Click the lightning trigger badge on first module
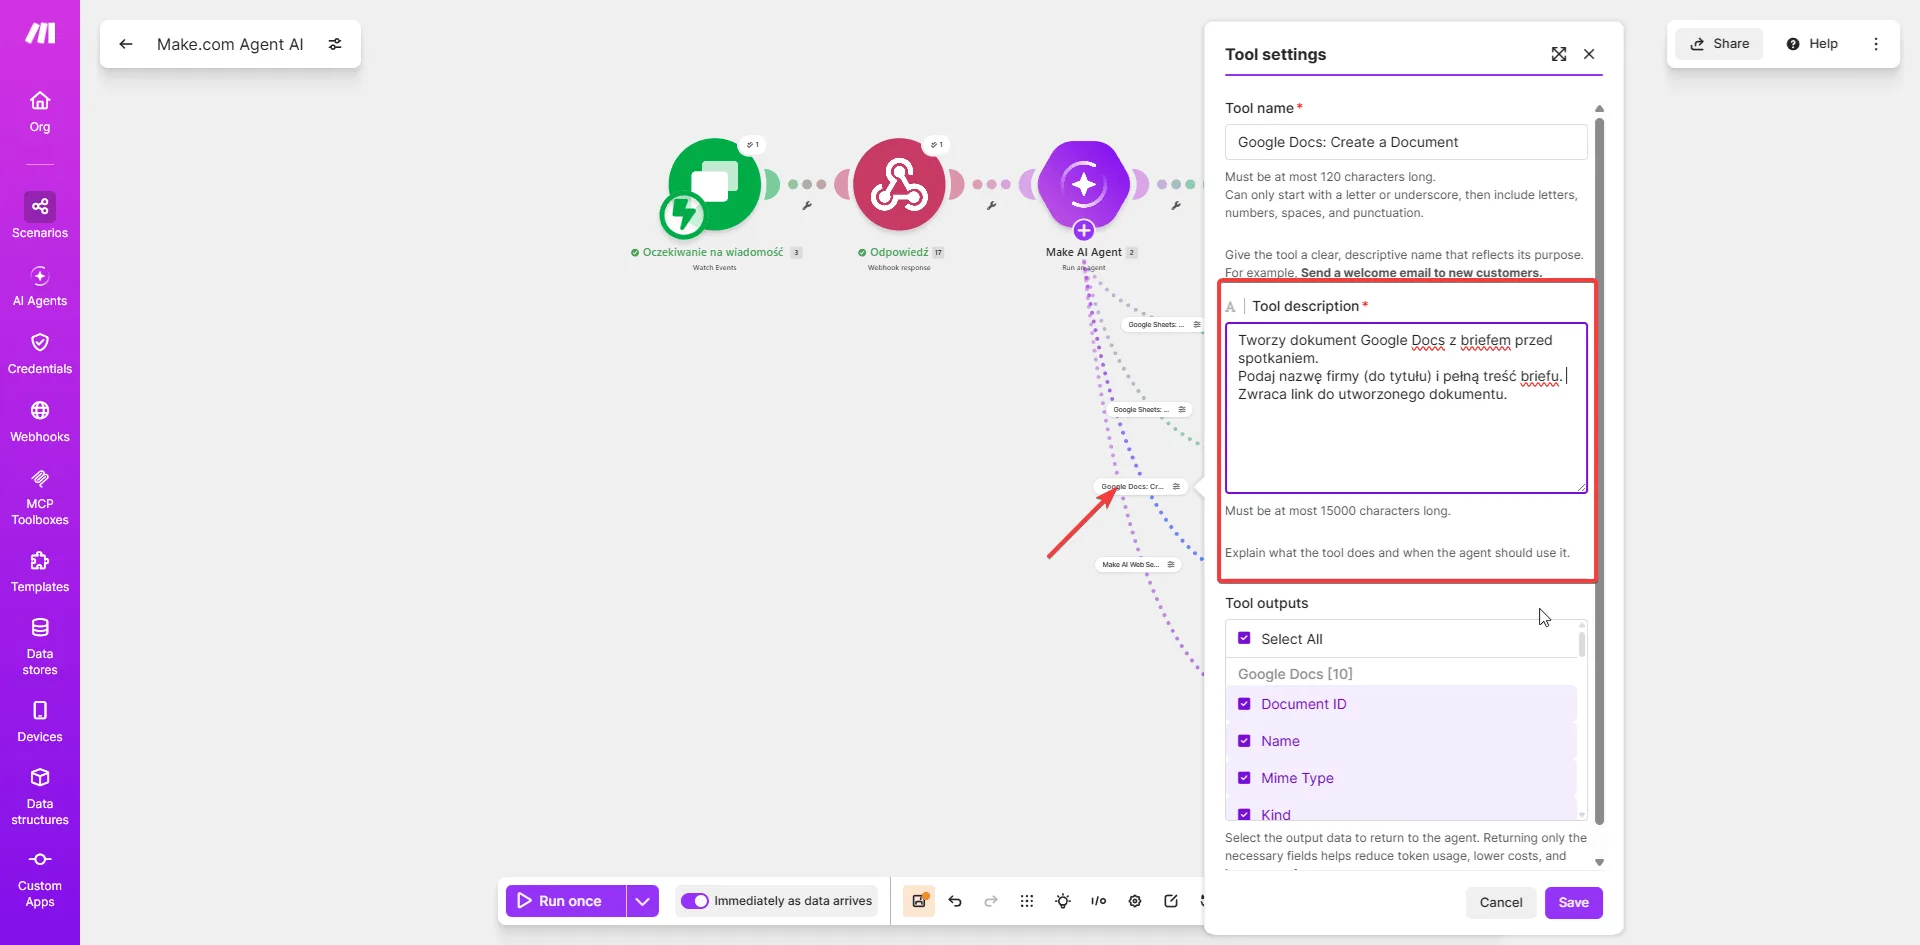 point(684,213)
